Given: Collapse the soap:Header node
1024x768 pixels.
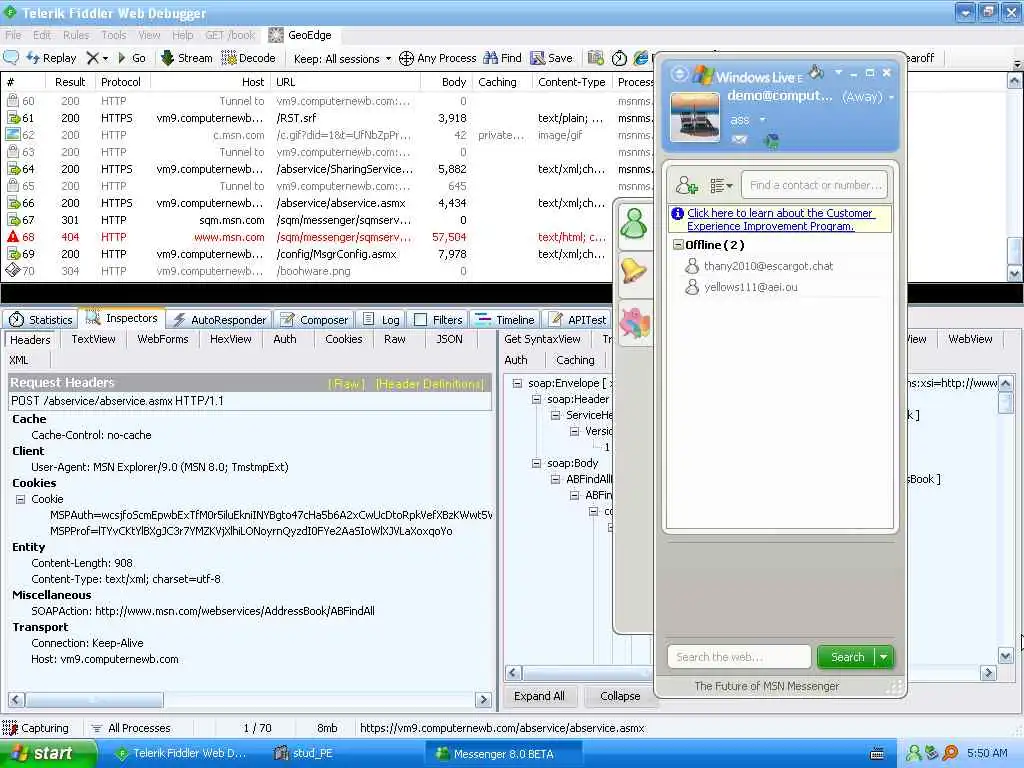Looking at the screenshot, I should point(536,399).
